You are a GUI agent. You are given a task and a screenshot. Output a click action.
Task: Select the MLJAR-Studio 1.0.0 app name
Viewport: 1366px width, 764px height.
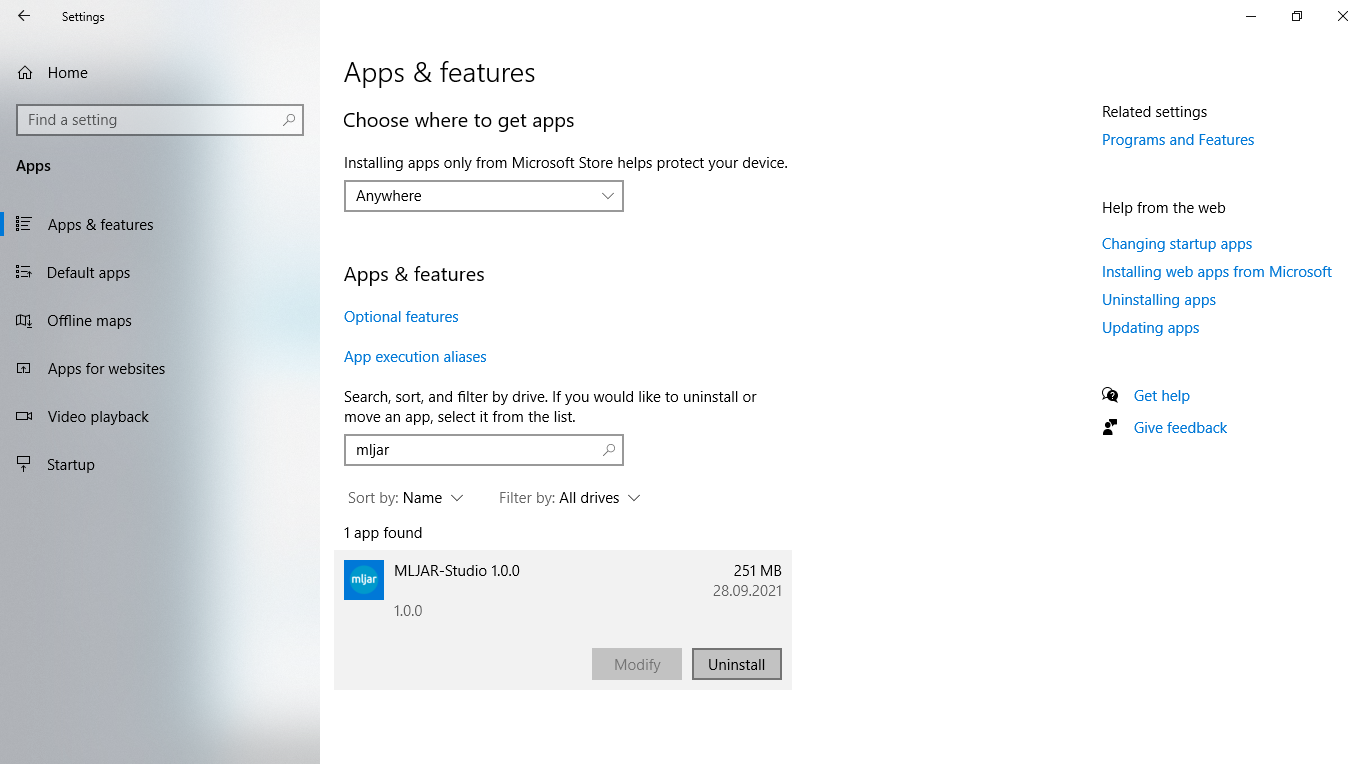457,571
